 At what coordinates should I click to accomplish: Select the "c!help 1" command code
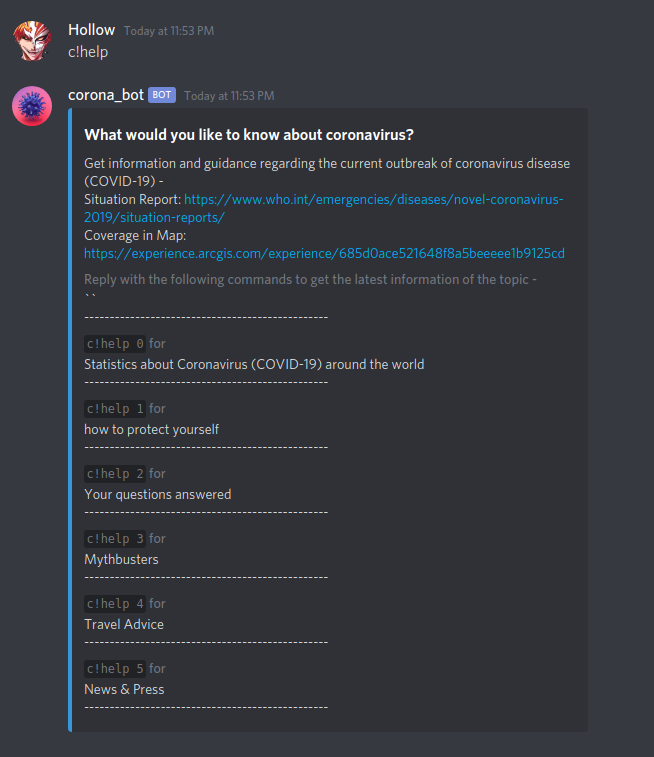tap(115, 408)
